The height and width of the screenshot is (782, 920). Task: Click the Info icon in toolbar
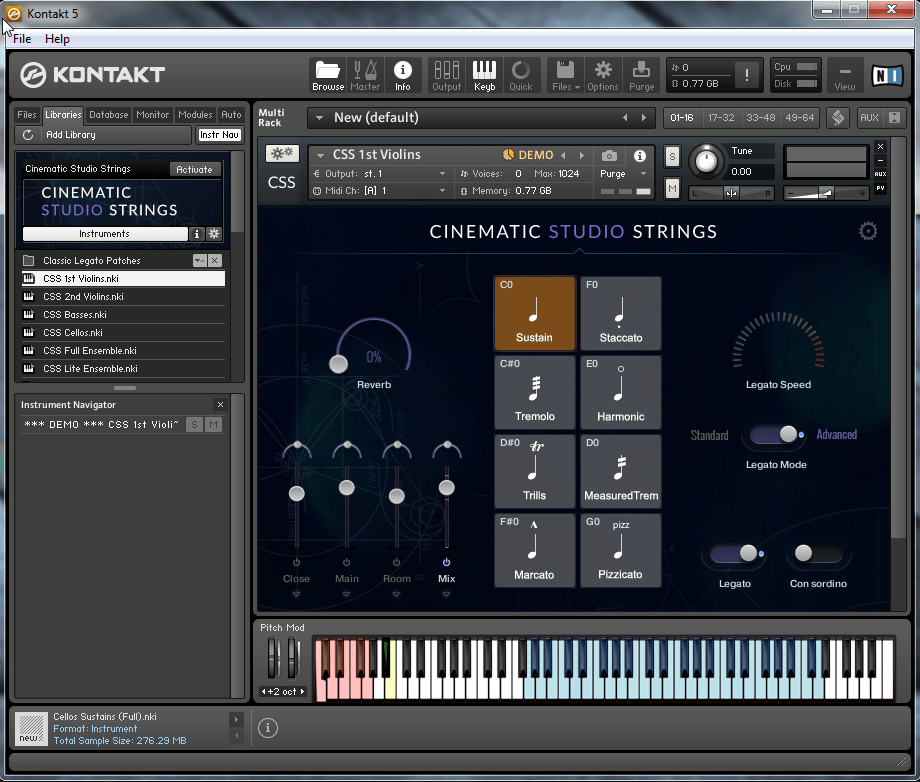[402, 75]
